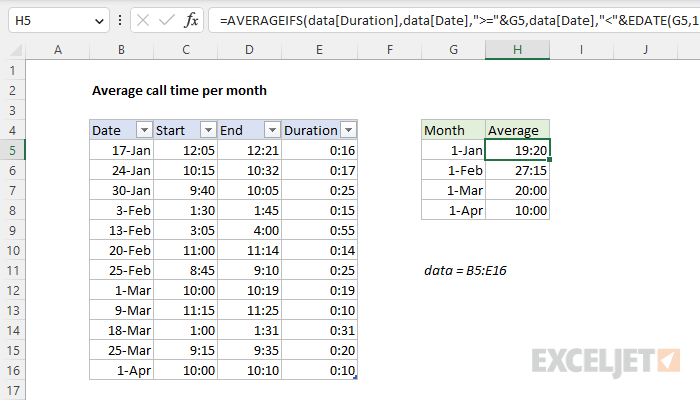
Task: Select column G header
Action: tap(454, 50)
